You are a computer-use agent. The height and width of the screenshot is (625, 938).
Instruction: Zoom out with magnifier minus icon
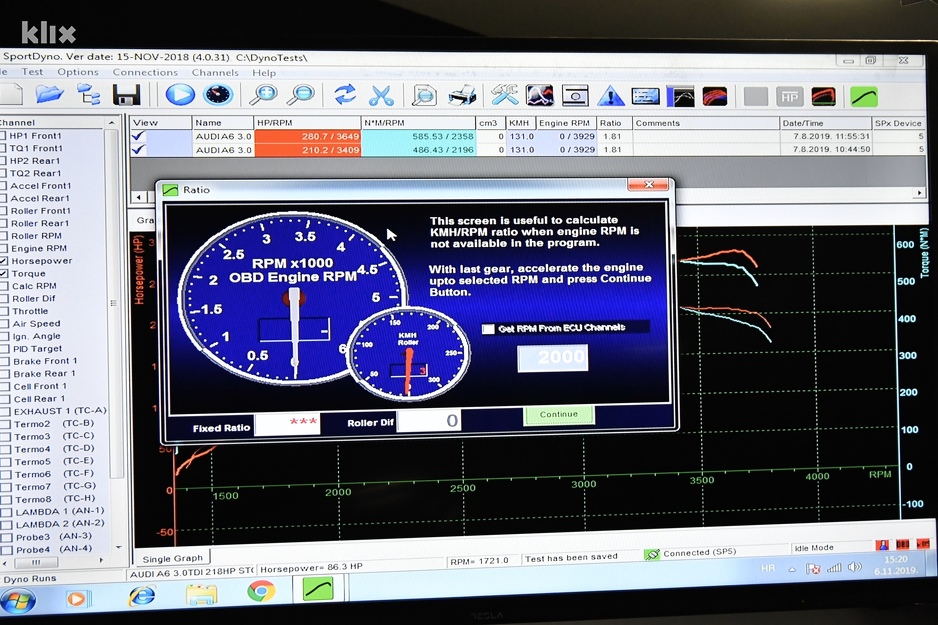(x=301, y=94)
